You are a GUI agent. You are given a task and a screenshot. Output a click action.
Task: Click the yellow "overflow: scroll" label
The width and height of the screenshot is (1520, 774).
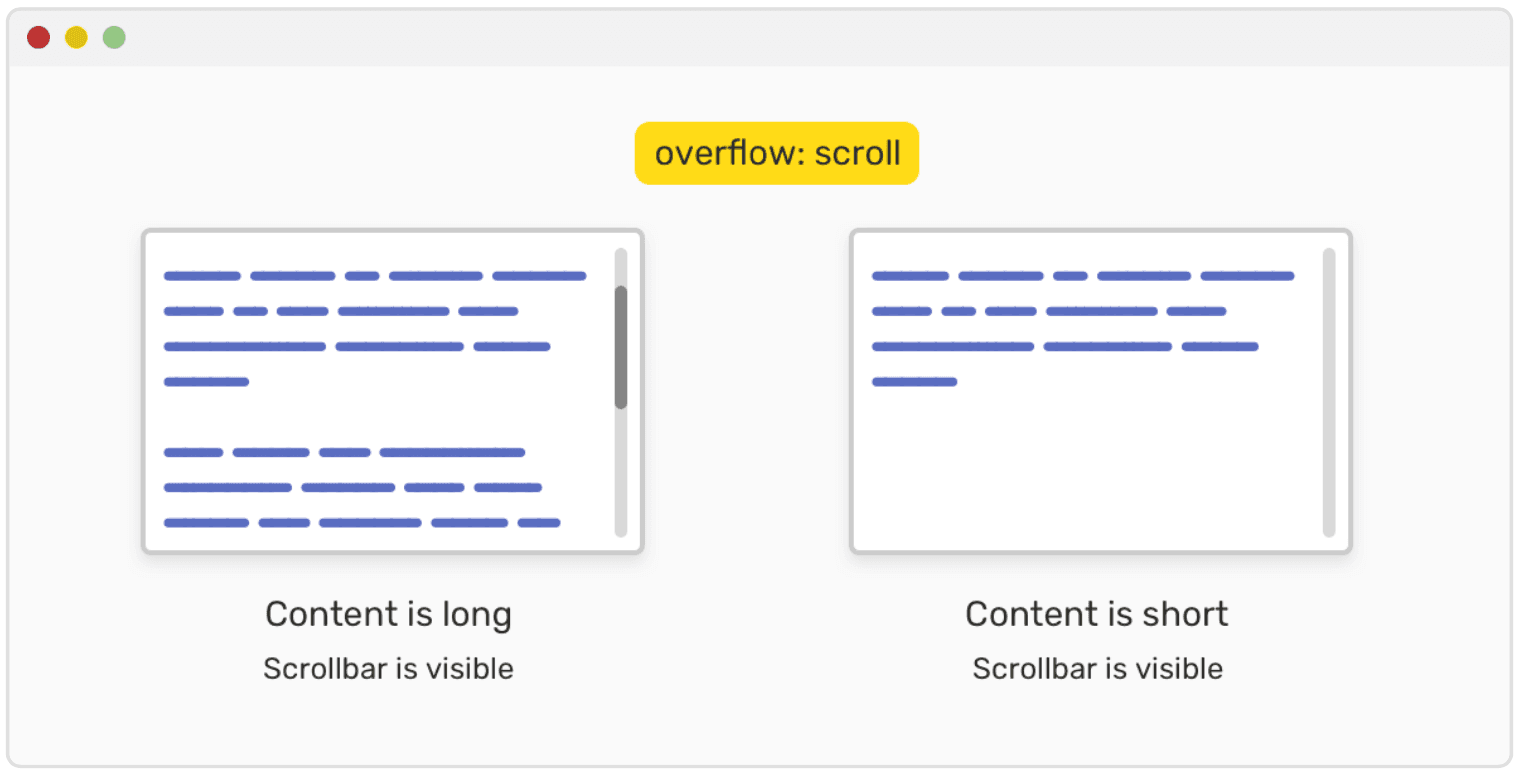777,153
